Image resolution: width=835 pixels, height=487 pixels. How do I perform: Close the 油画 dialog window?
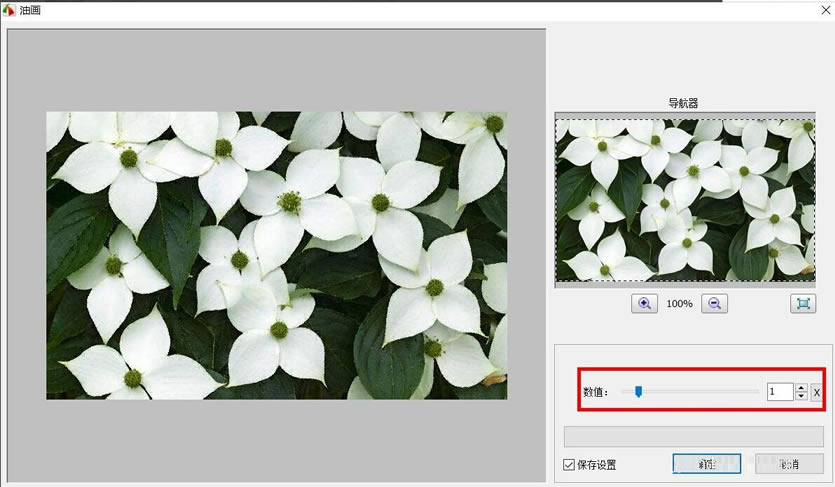(825, 10)
